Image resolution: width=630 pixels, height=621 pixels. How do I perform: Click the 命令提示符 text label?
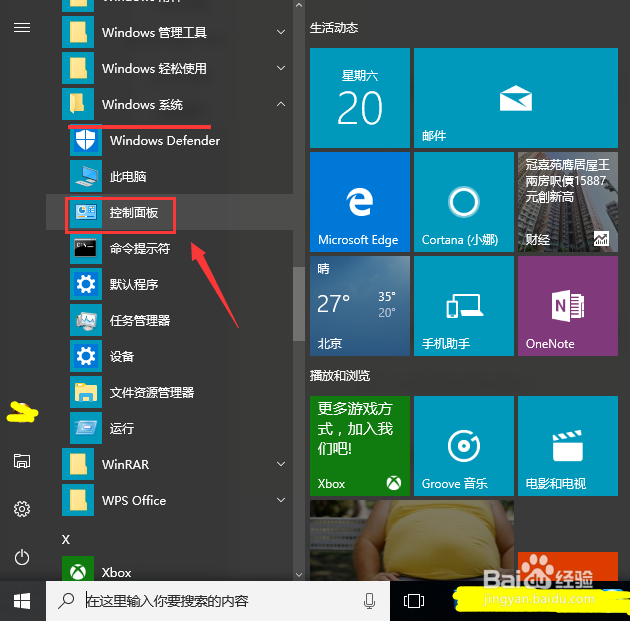coord(140,248)
